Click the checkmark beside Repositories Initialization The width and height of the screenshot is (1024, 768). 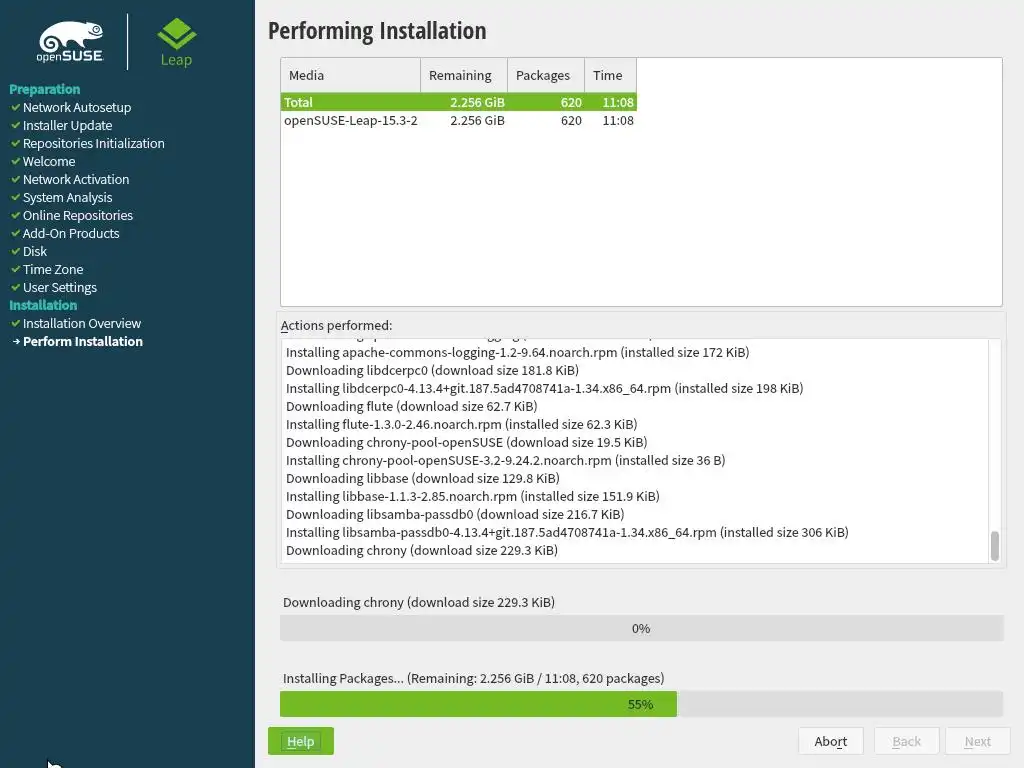coord(16,143)
